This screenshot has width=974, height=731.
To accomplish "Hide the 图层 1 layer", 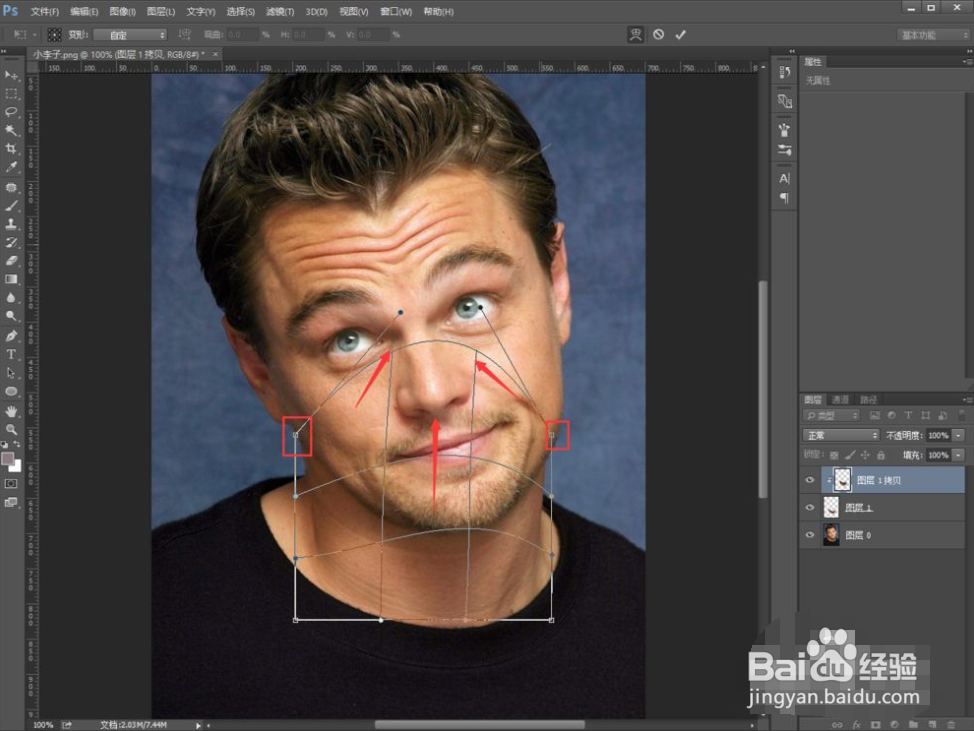I will (x=809, y=507).
